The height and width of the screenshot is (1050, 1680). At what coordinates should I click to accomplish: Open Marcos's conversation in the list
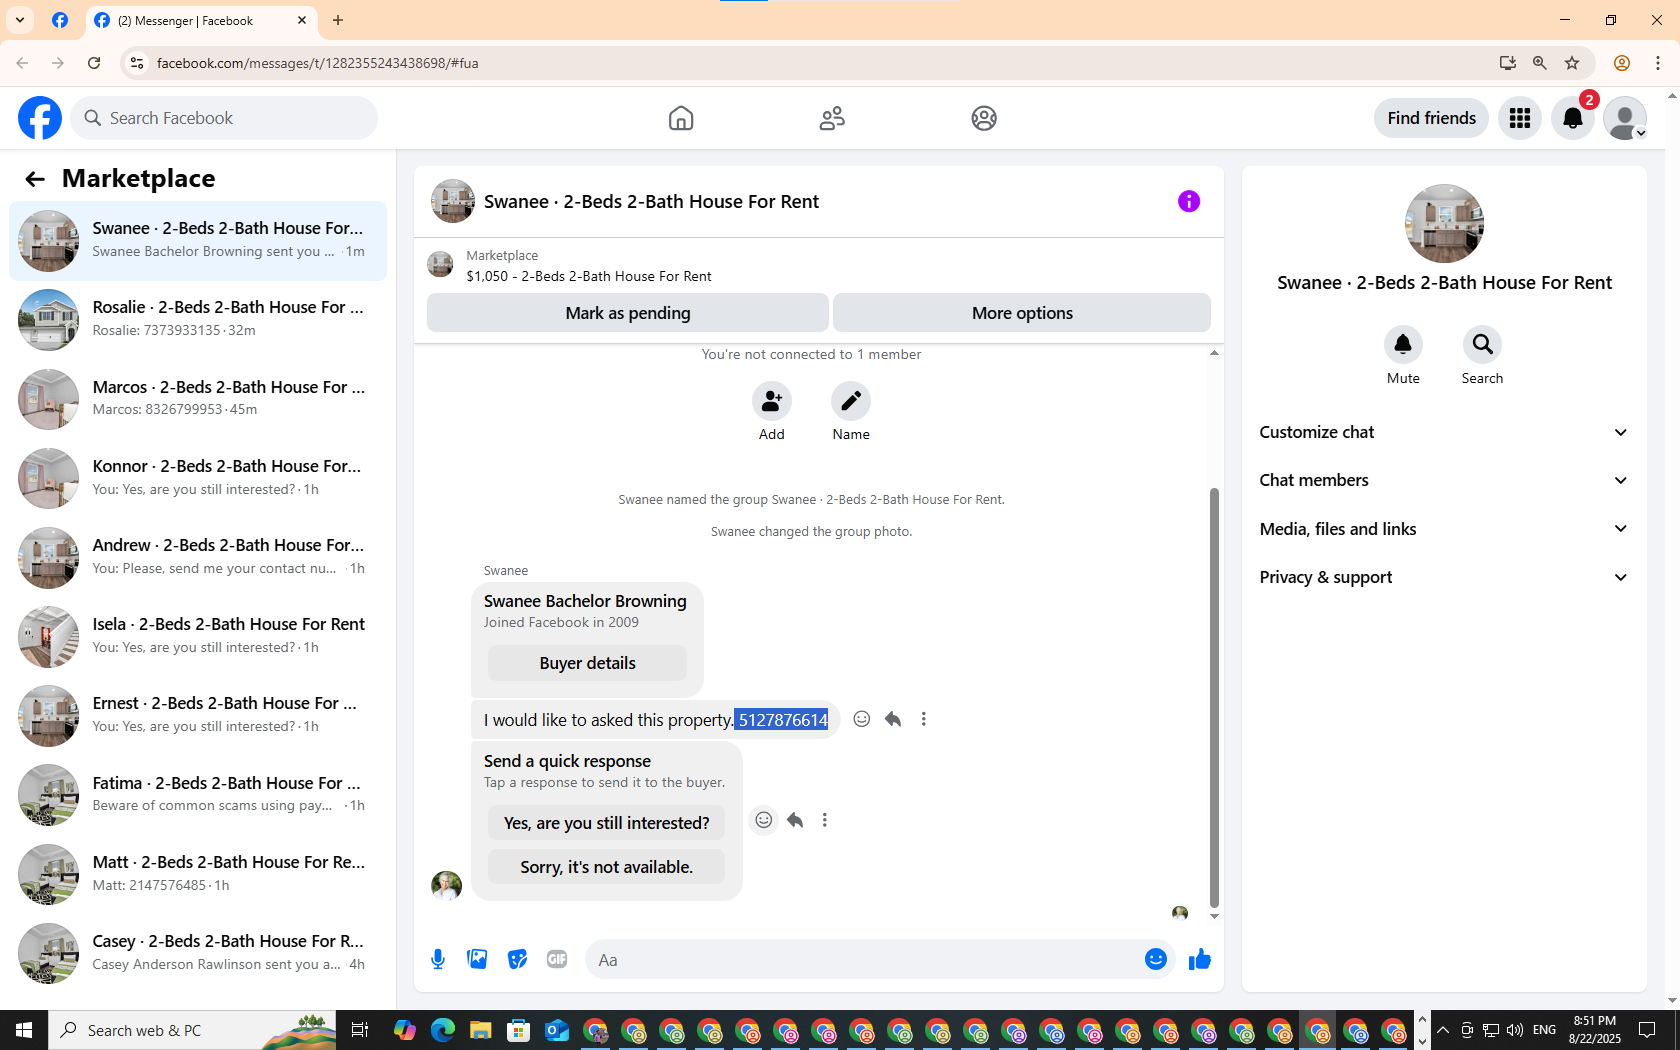click(x=198, y=399)
